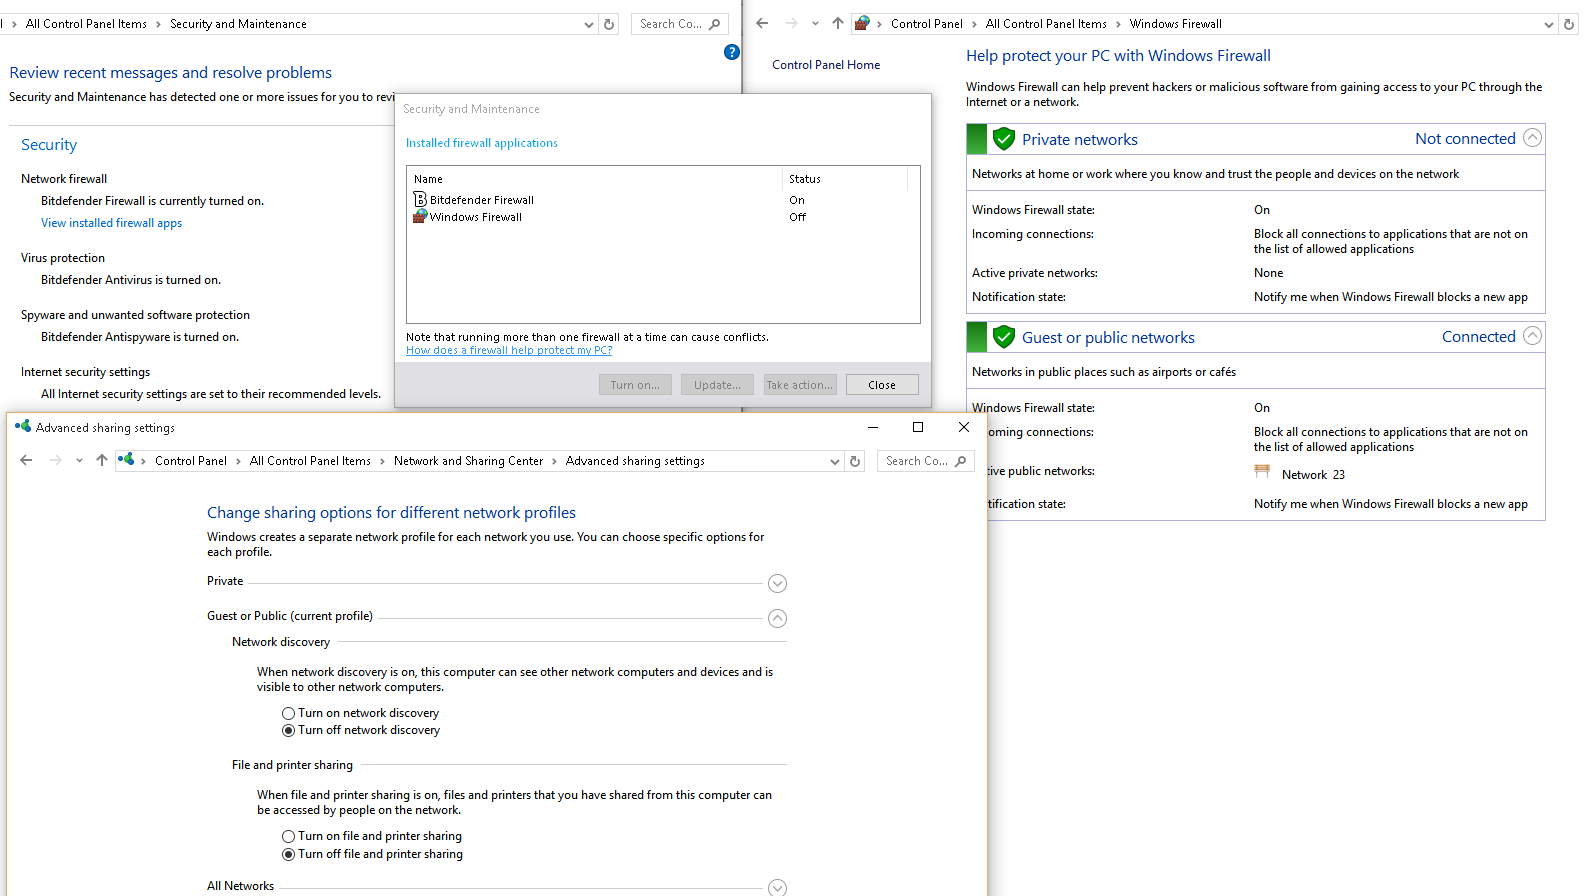The height and width of the screenshot is (896, 1585).
Task: Click the blue help icon in Security and Maintenance
Action: click(x=732, y=52)
